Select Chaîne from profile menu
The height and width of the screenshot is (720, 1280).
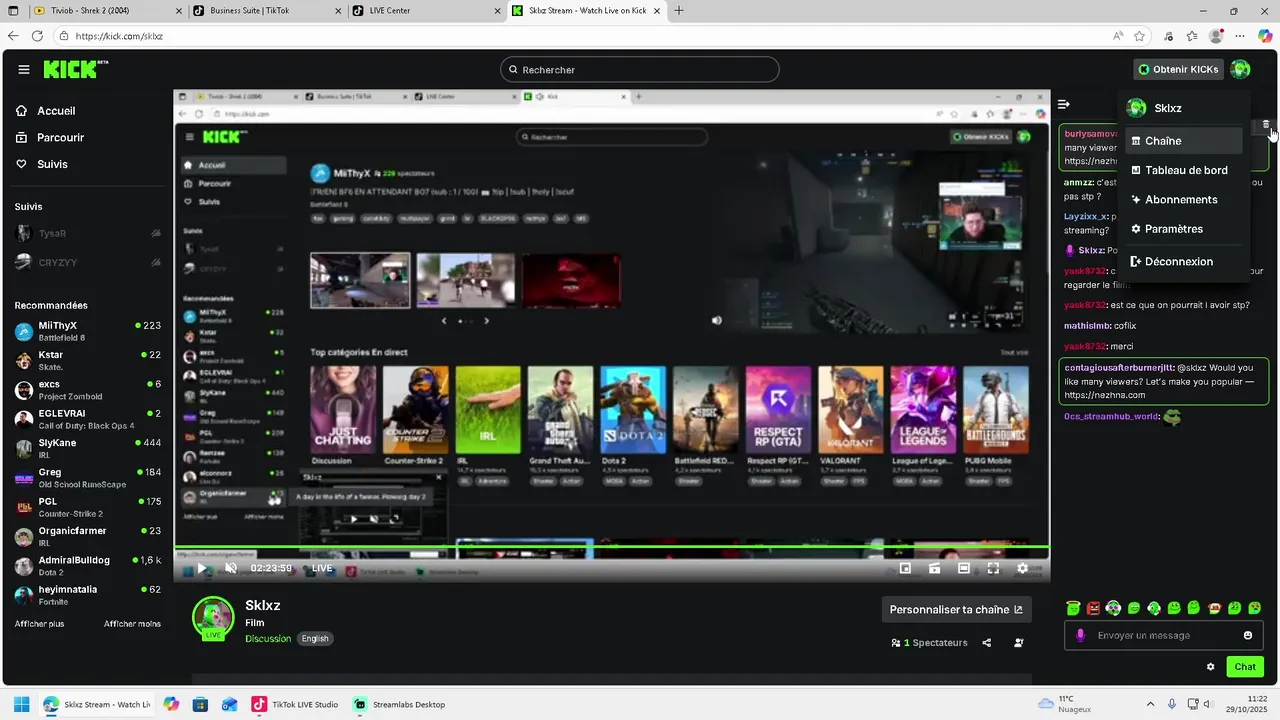pyautogui.click(x=1184, y=141)
